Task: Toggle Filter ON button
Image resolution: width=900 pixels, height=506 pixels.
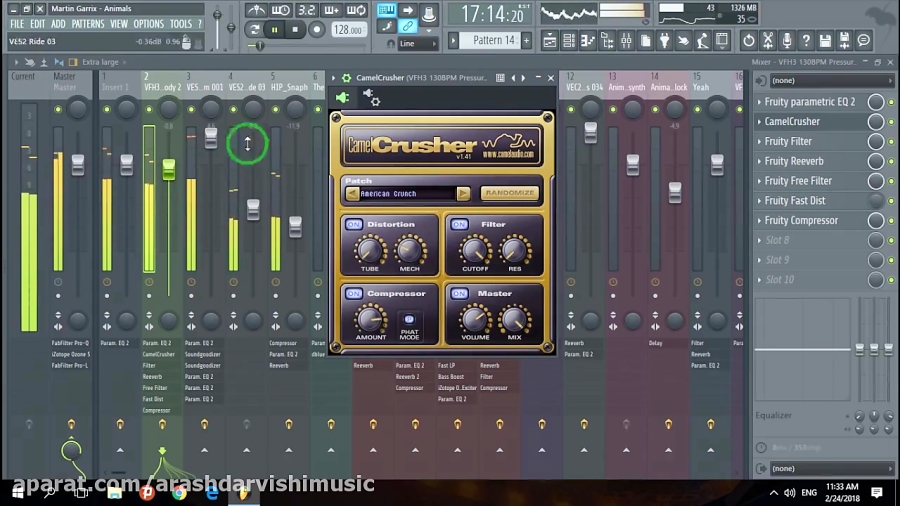Action: pyautogui.click(x=459, y=224)
